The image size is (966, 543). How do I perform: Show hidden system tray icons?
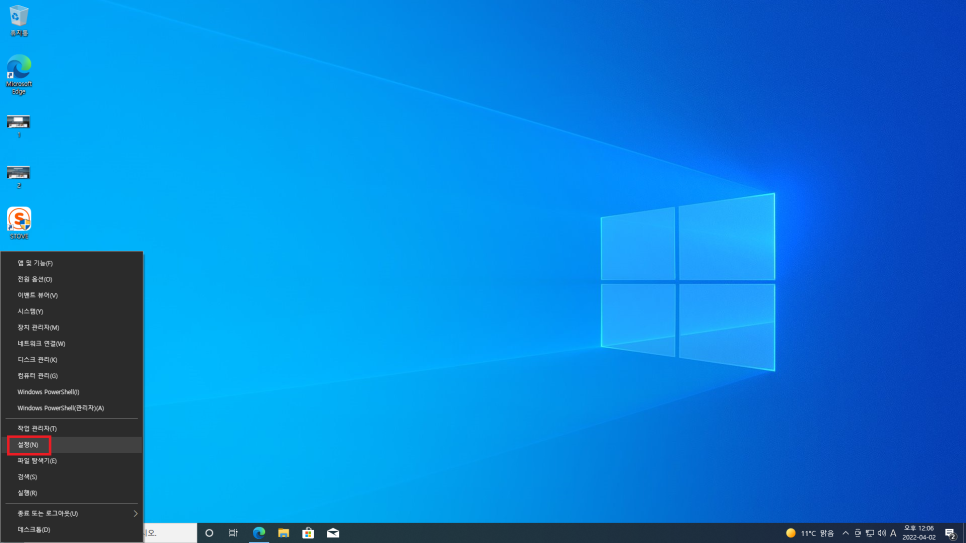tap(845, 533)
